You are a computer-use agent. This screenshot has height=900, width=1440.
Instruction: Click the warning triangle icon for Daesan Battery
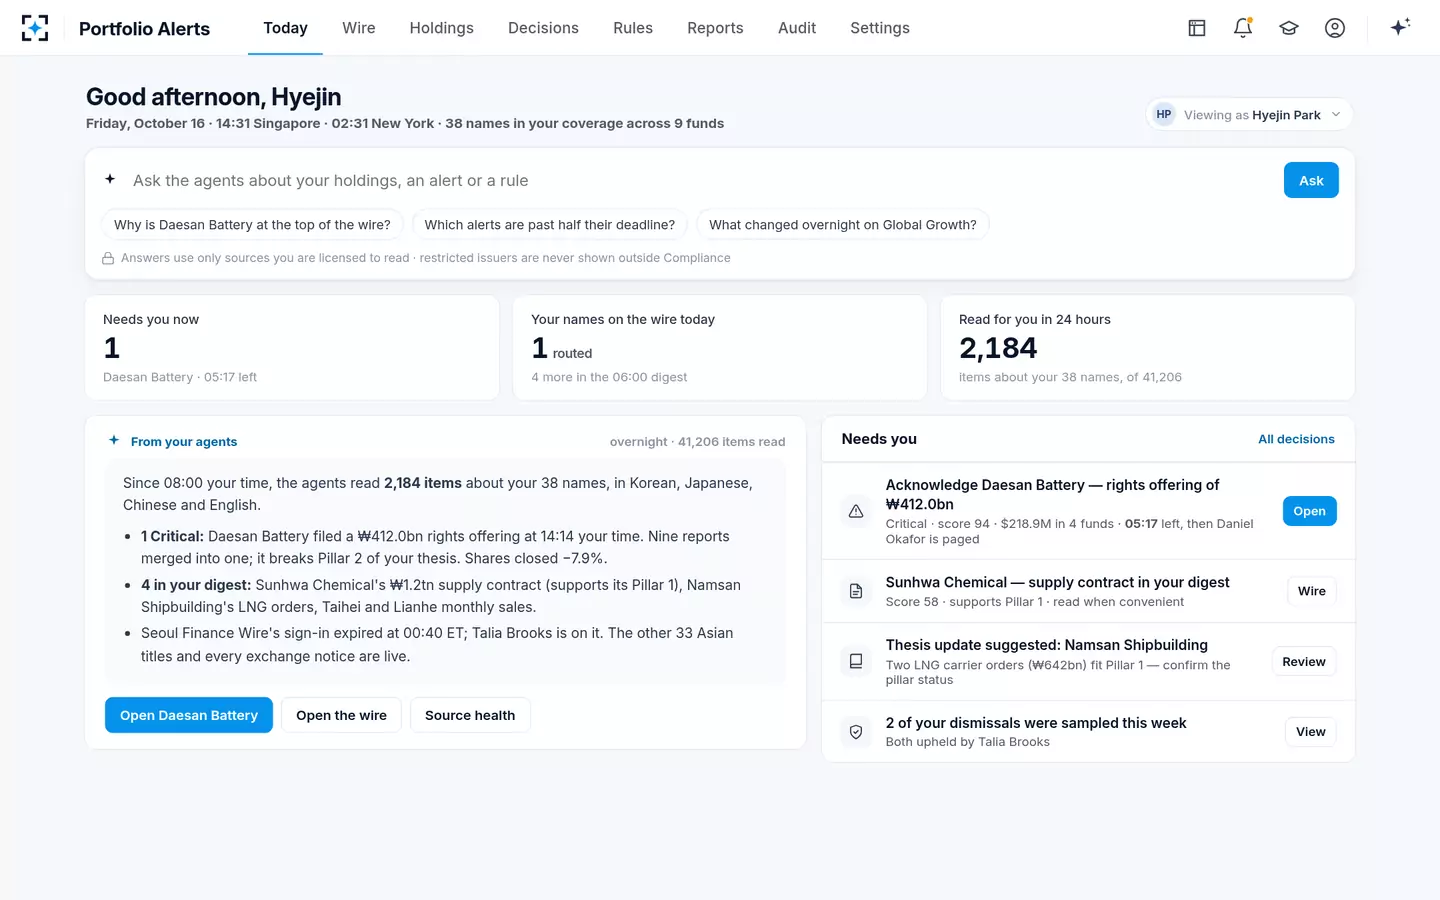[856, 511]
